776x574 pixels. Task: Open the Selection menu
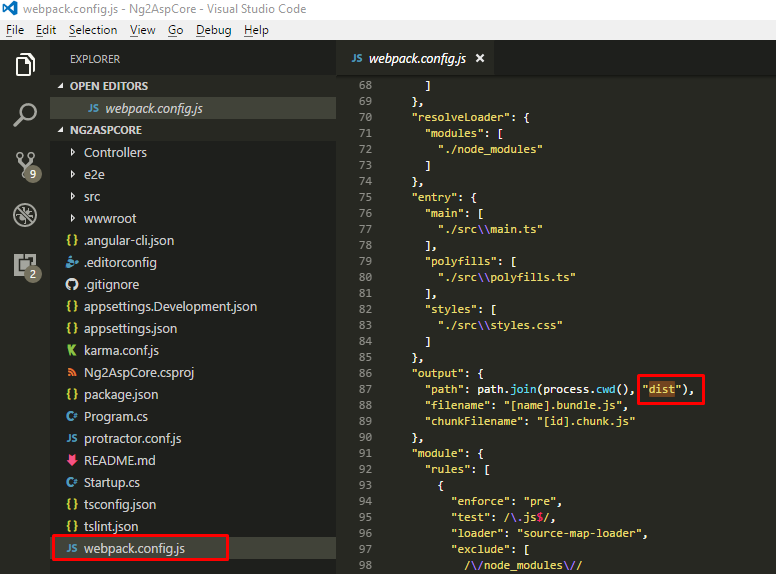click(93, 30)
